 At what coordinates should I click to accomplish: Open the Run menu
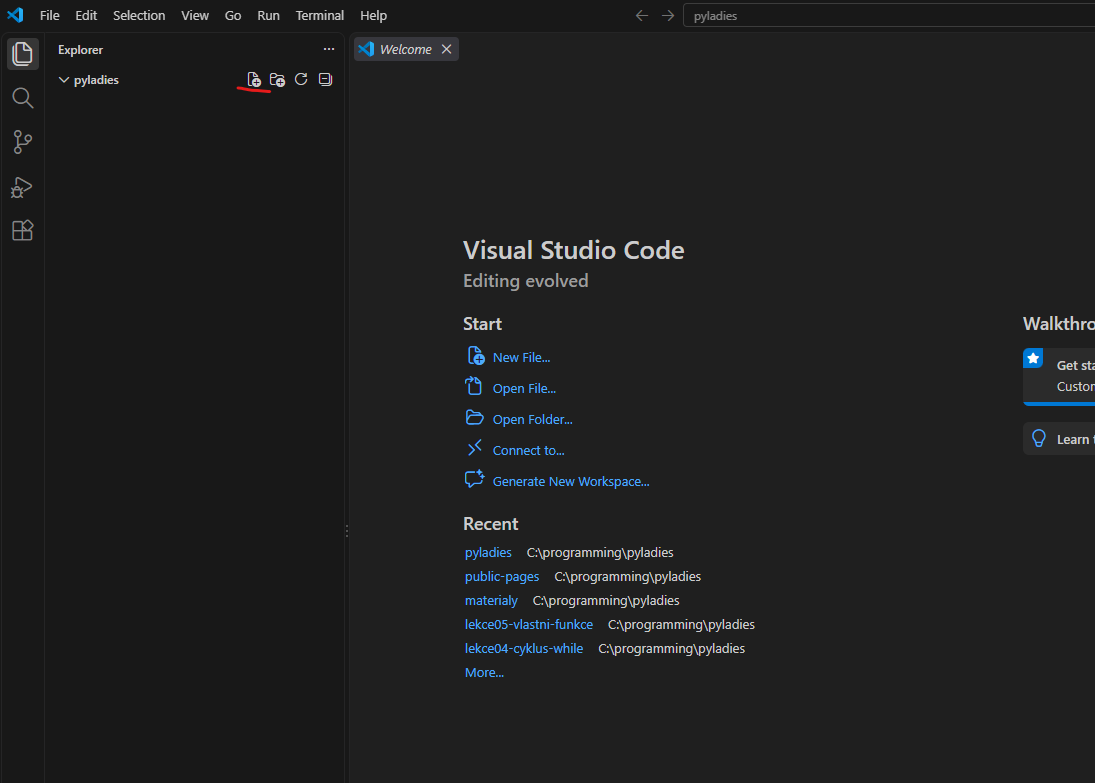tap(268, 15)
